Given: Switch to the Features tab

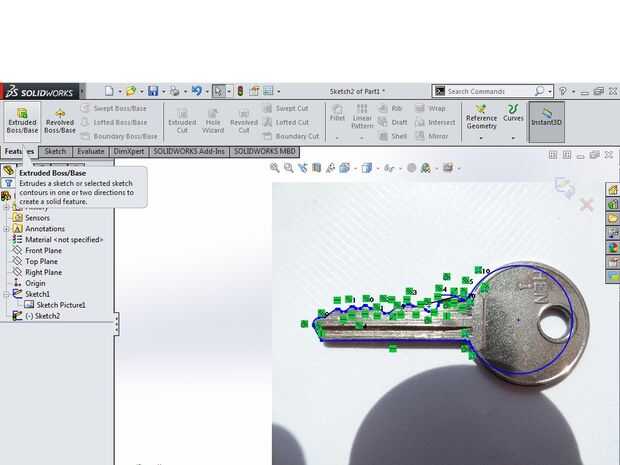Looking at the screenshot, I should [19, 151].
